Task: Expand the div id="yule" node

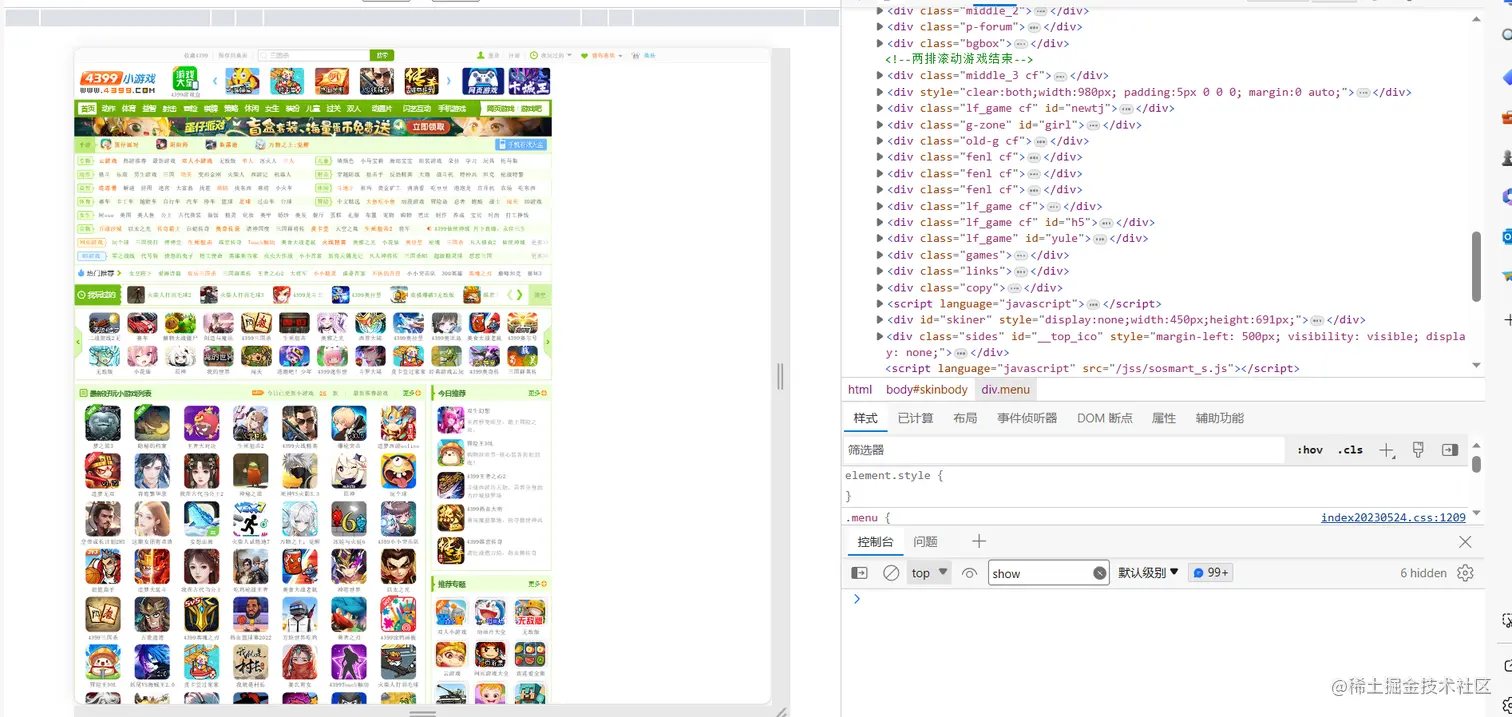Action: coord(880,238)
